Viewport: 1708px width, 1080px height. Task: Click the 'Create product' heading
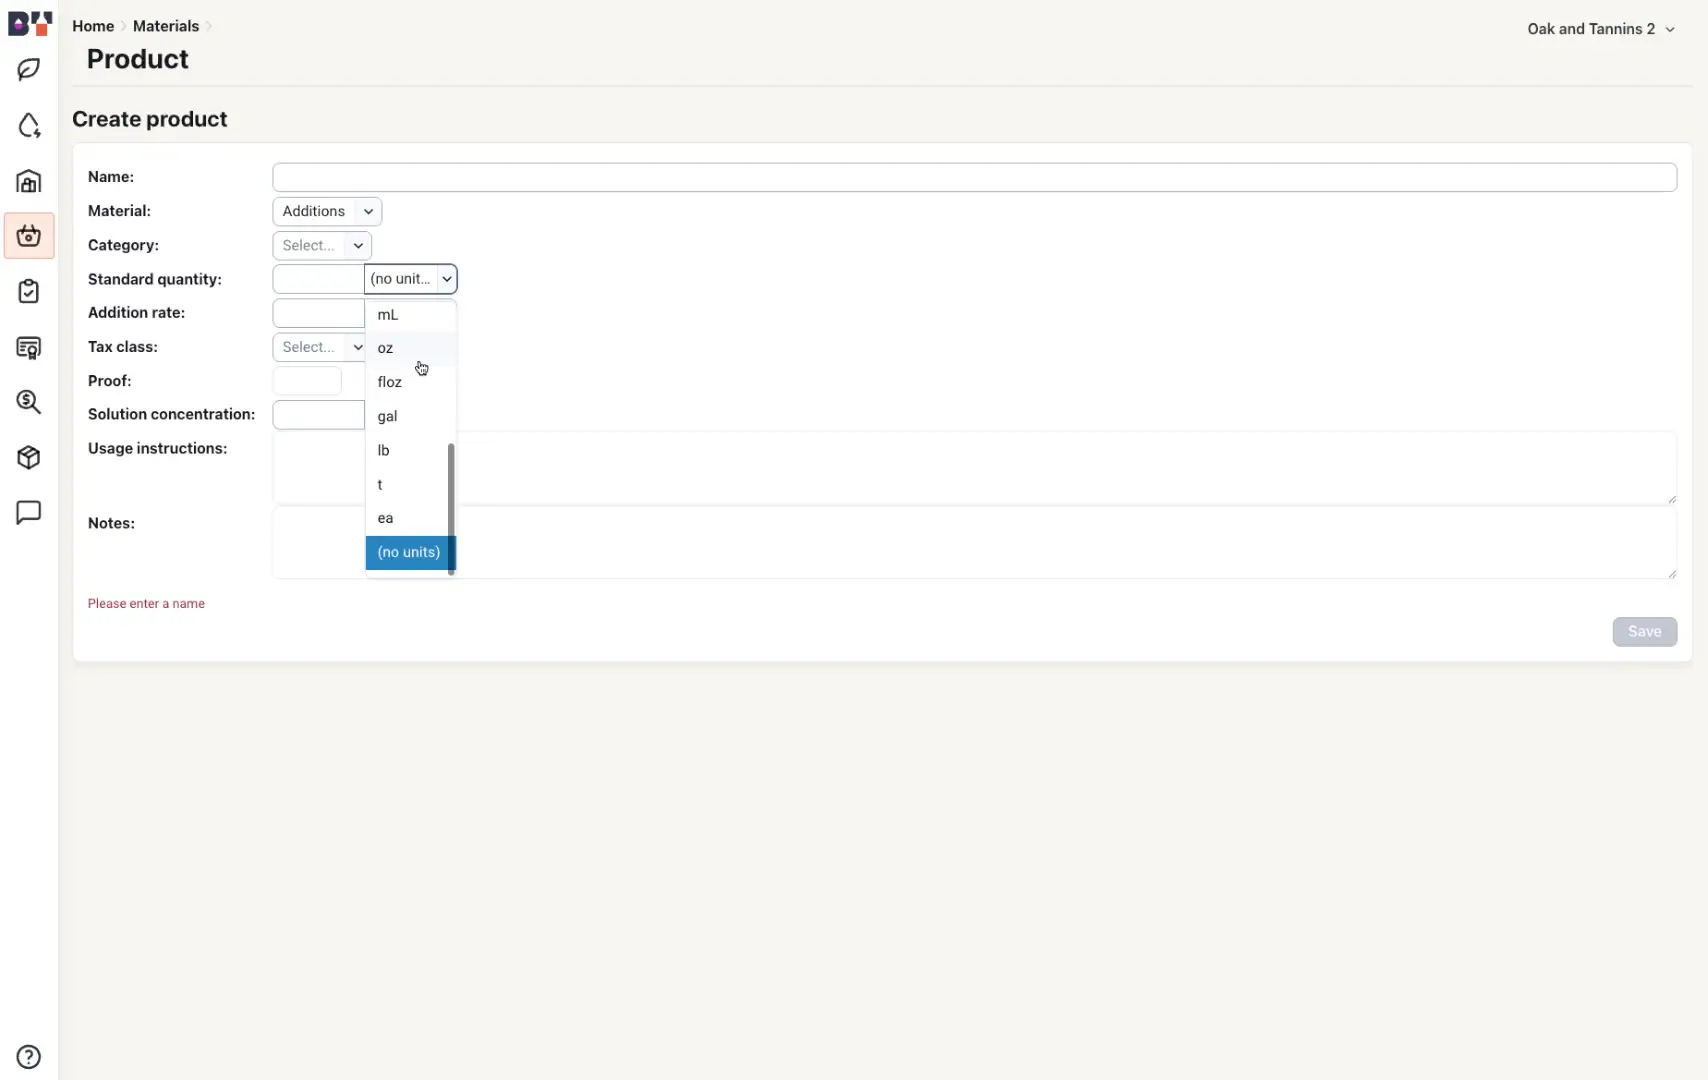[150, 119]
